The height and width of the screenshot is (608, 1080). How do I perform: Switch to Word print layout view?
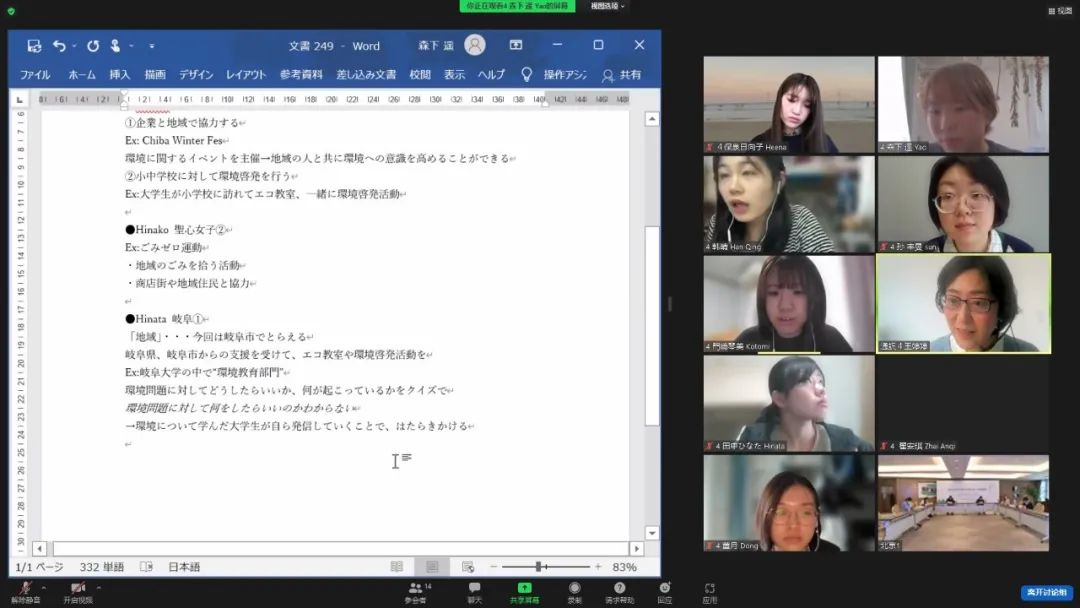432,567
